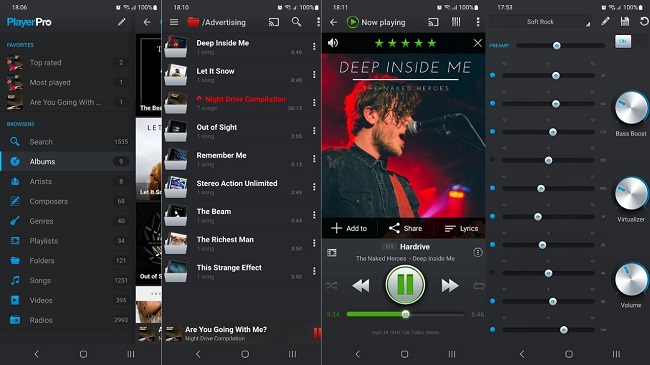Screen dimensions: 650x365
Task: Tap the Folders icon in sidebar
Action: (x=15, y=260)
